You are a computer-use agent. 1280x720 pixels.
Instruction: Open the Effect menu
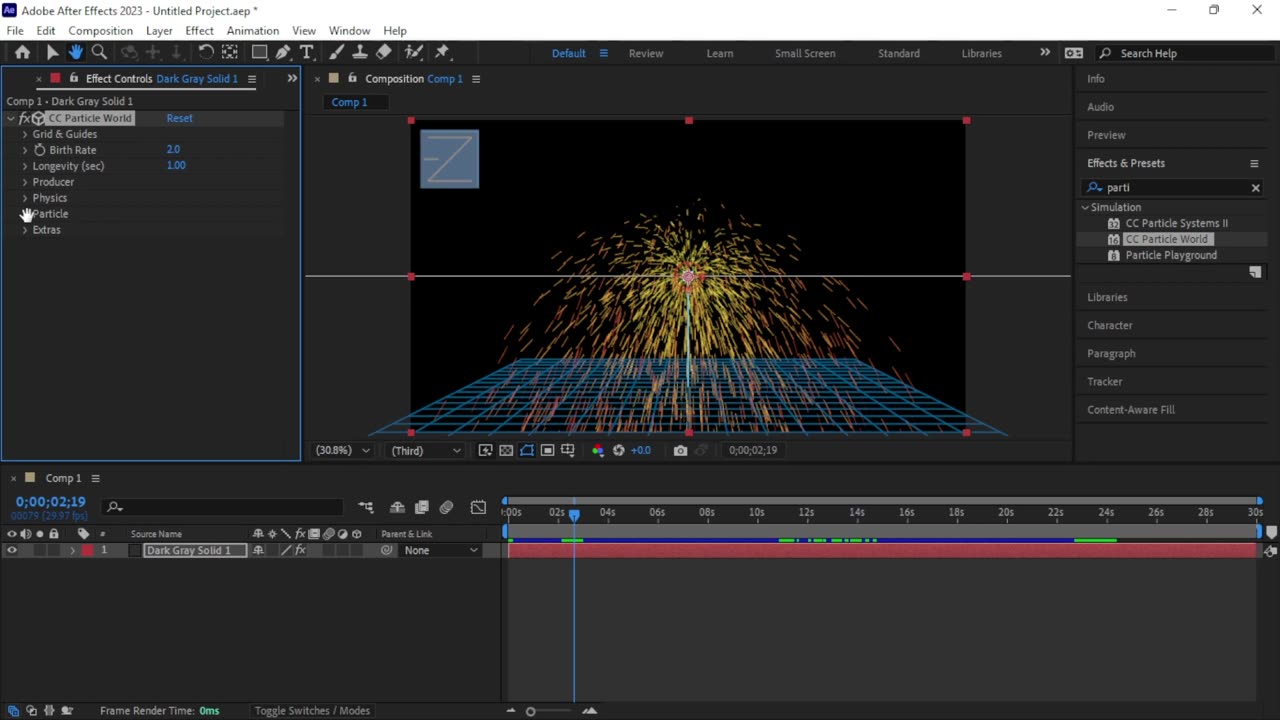(199, 31)
